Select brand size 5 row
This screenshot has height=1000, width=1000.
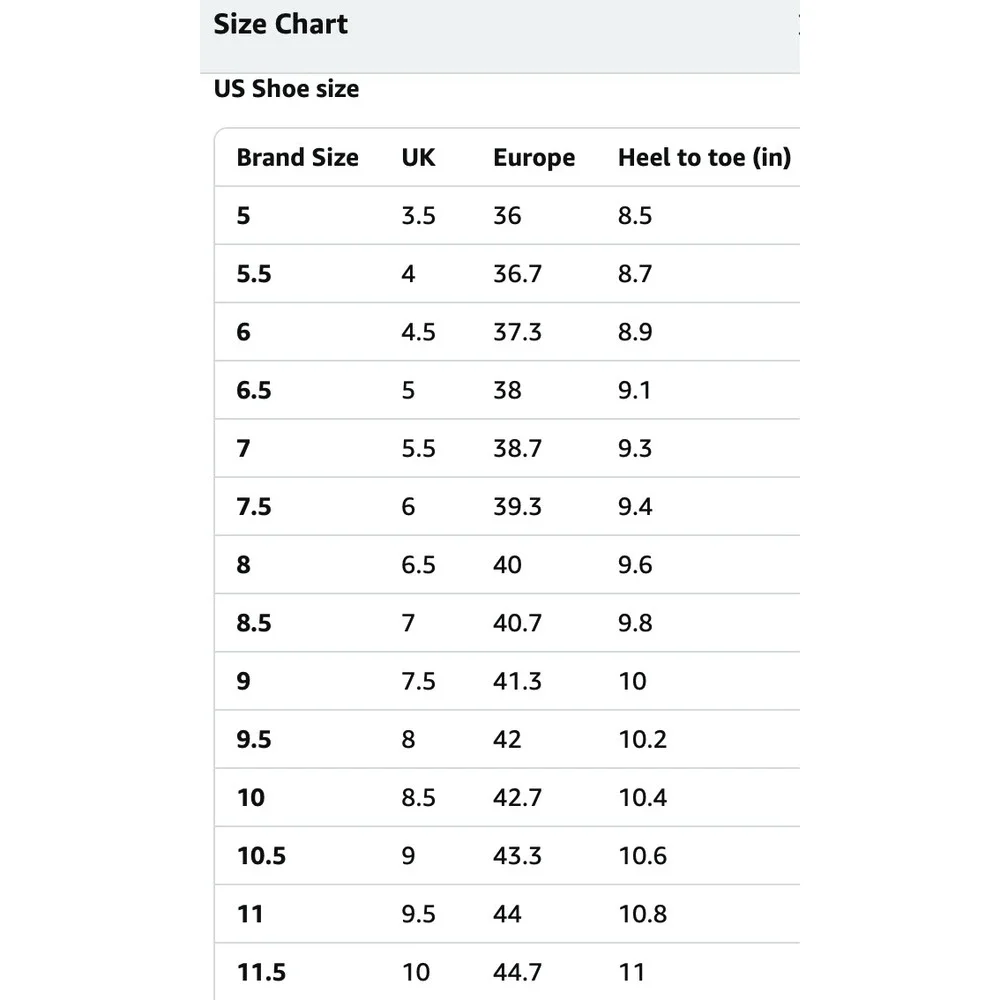pyautogui.click(x=507, y=216)
